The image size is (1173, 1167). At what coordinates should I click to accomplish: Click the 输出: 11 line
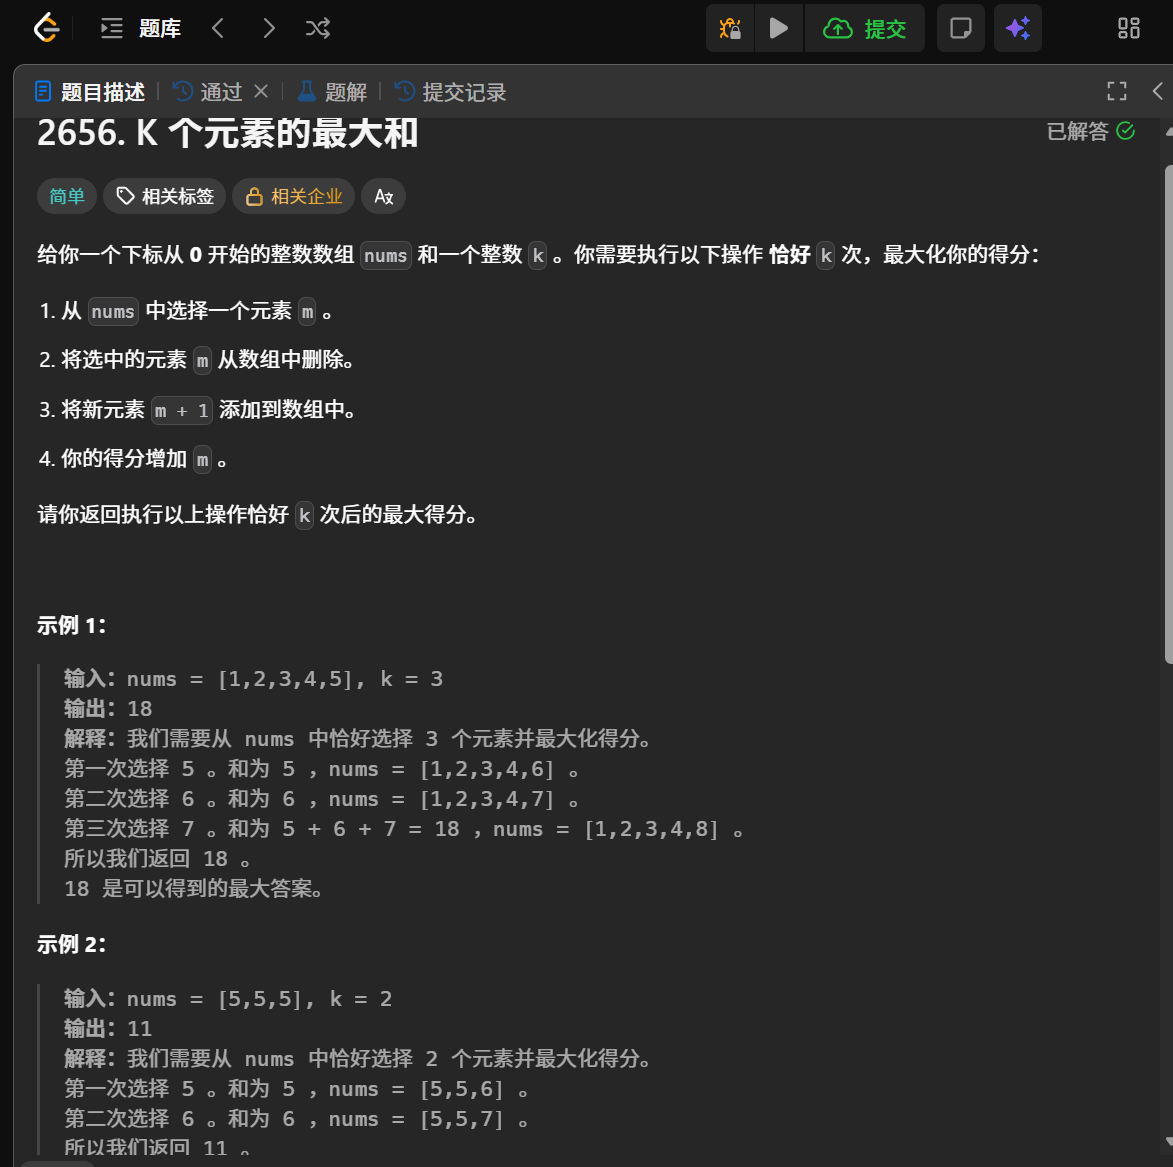[x=108, y=1029]
